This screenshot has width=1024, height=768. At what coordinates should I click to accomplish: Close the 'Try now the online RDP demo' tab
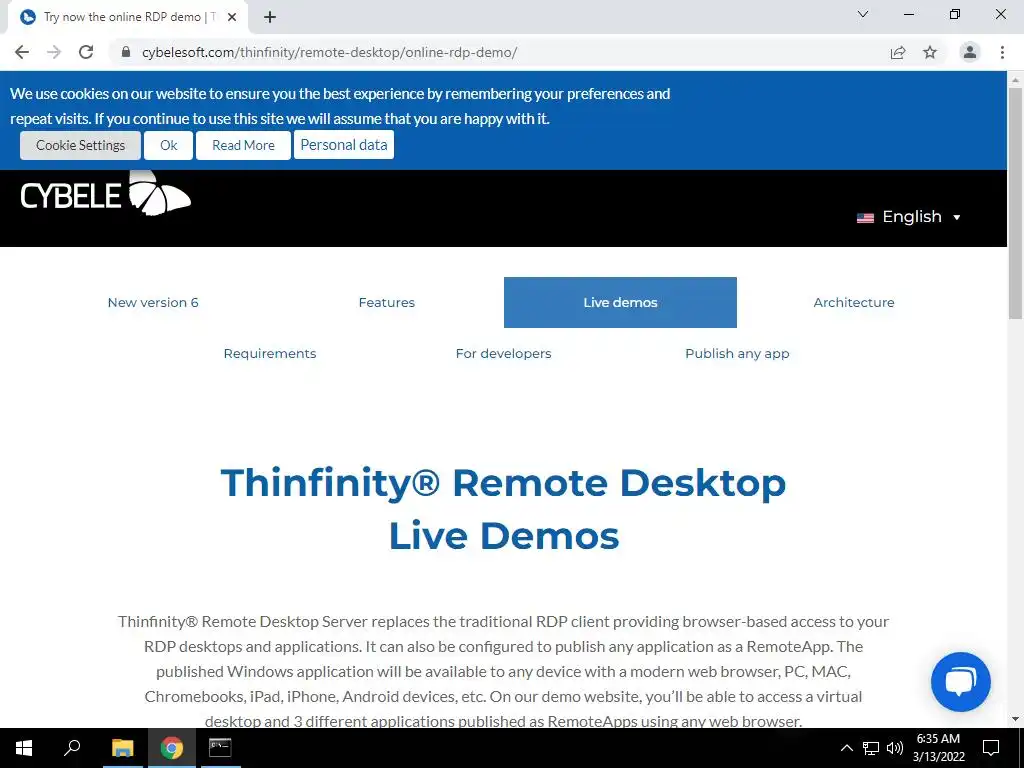click(232, 18)
